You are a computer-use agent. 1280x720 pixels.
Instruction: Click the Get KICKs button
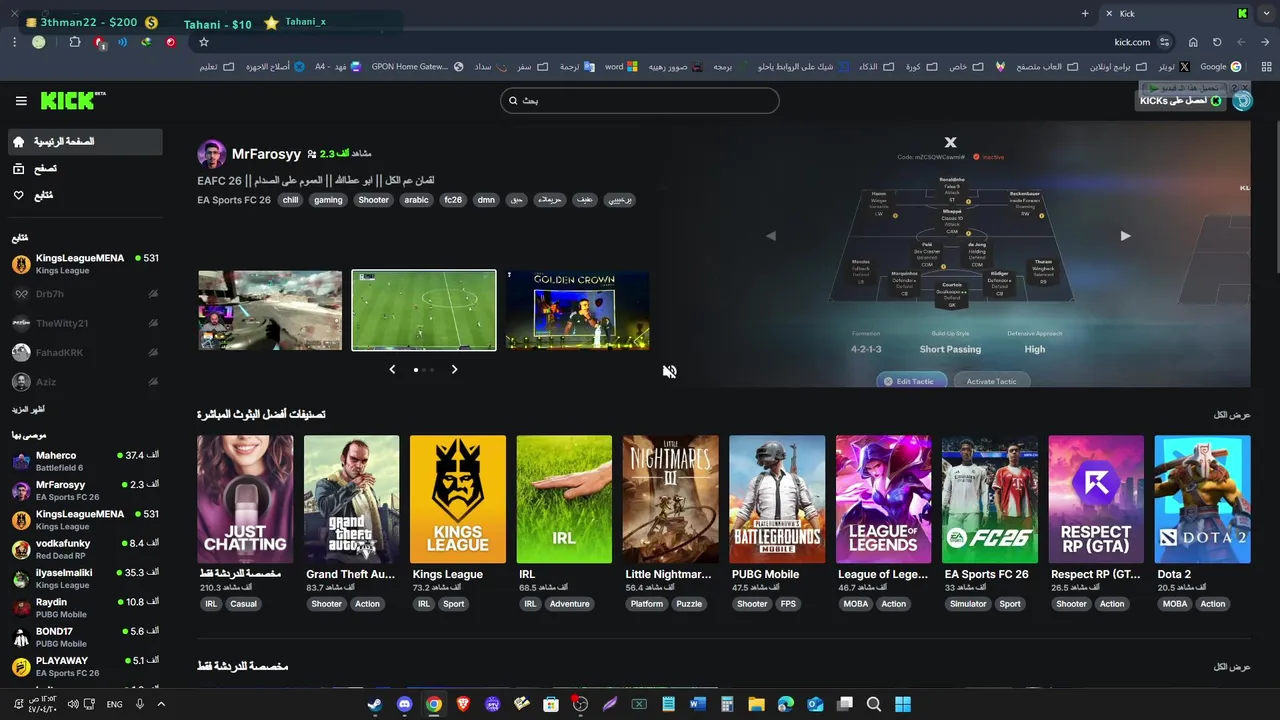tap(1182, 100)
